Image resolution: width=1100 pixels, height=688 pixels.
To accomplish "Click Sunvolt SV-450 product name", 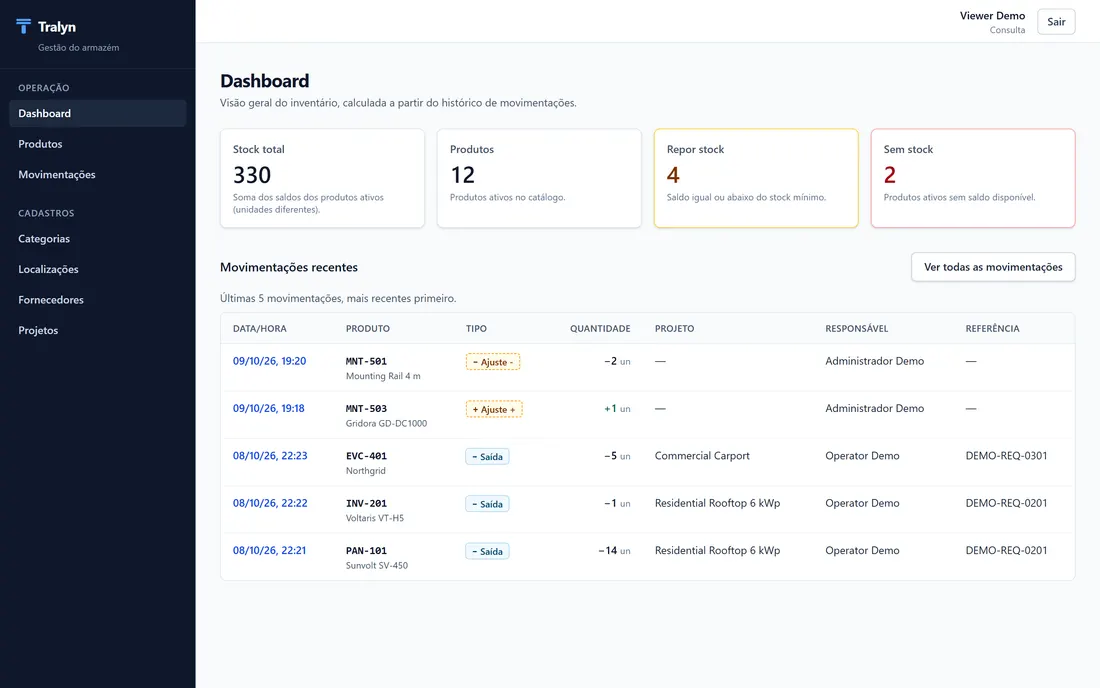I will 377,565.
